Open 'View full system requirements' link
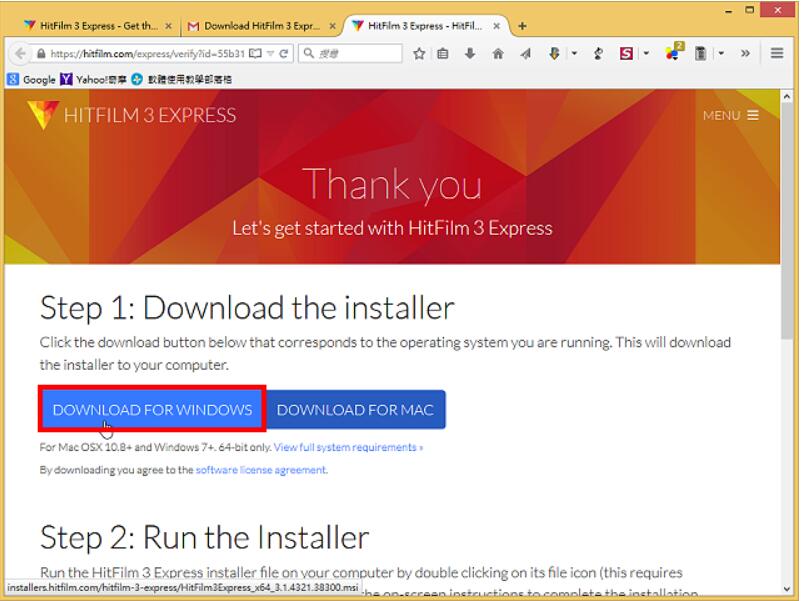The image size is (801, 601). [x=348, y=448]
